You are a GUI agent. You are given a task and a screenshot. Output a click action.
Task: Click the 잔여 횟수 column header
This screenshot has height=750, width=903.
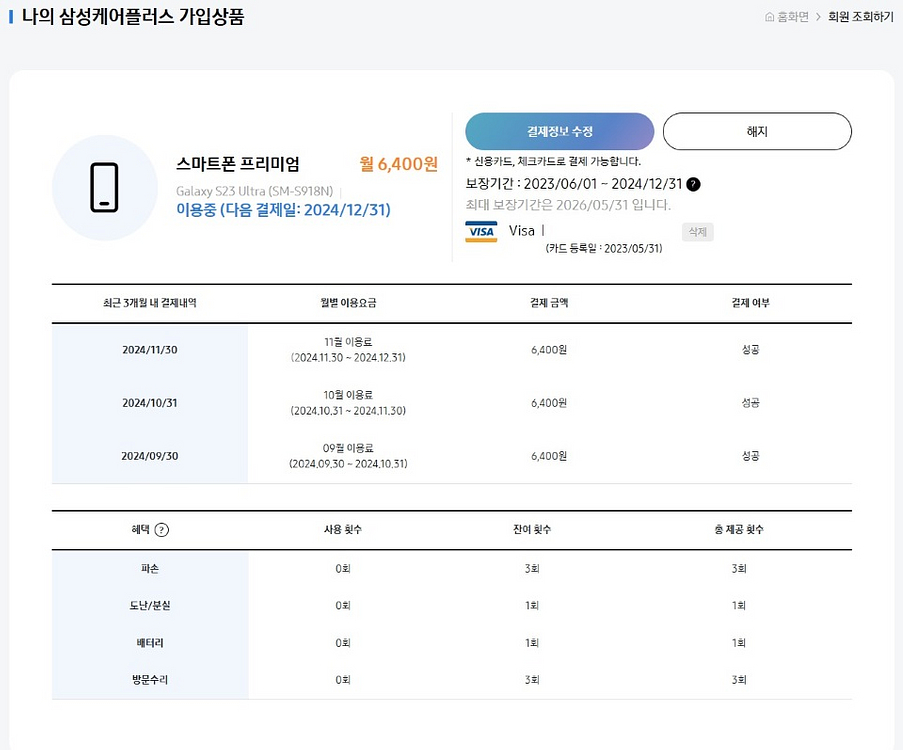[x=532, y=529]
